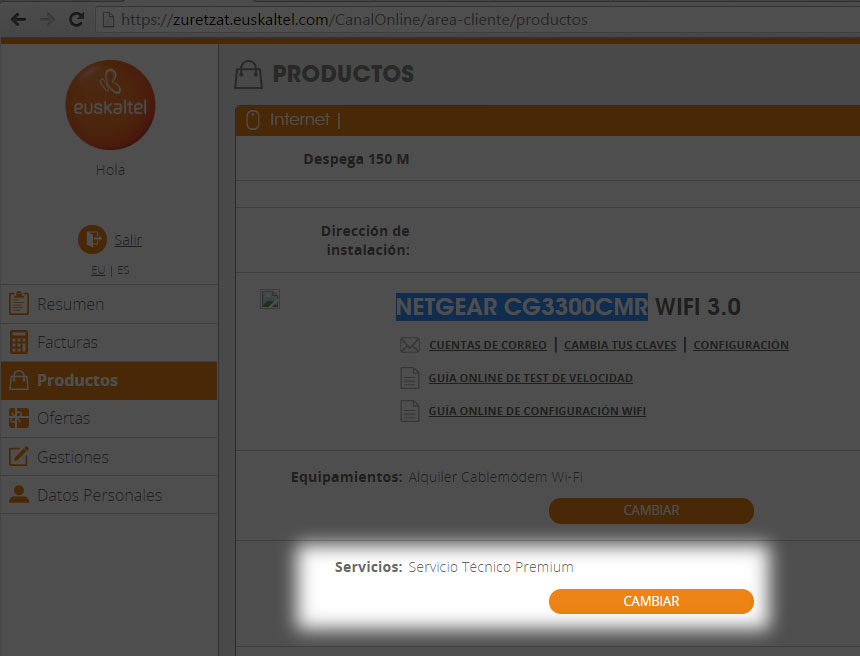Viewport: 860px width, 656px height.
Task: Switch language to EU
Action: coord(98,270)
